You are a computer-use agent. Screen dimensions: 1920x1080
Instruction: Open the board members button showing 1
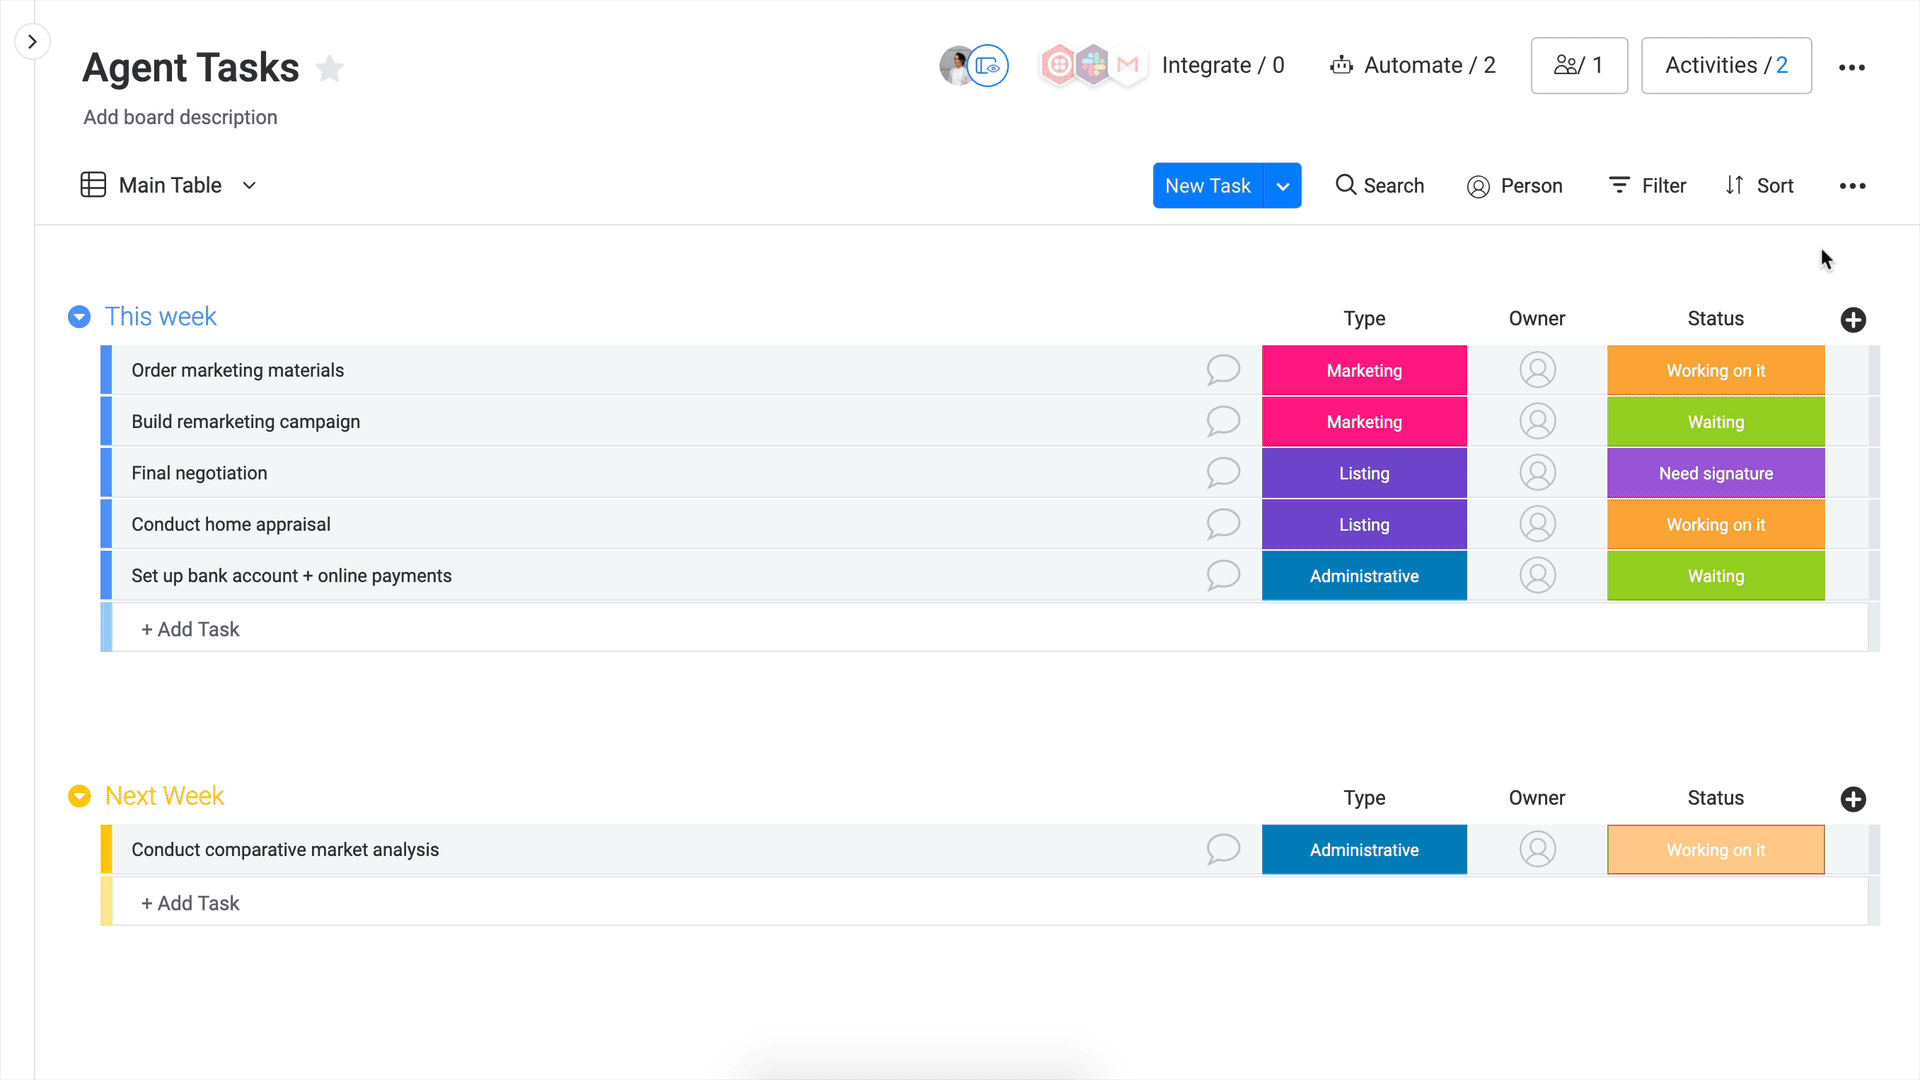click(1579, 66)
